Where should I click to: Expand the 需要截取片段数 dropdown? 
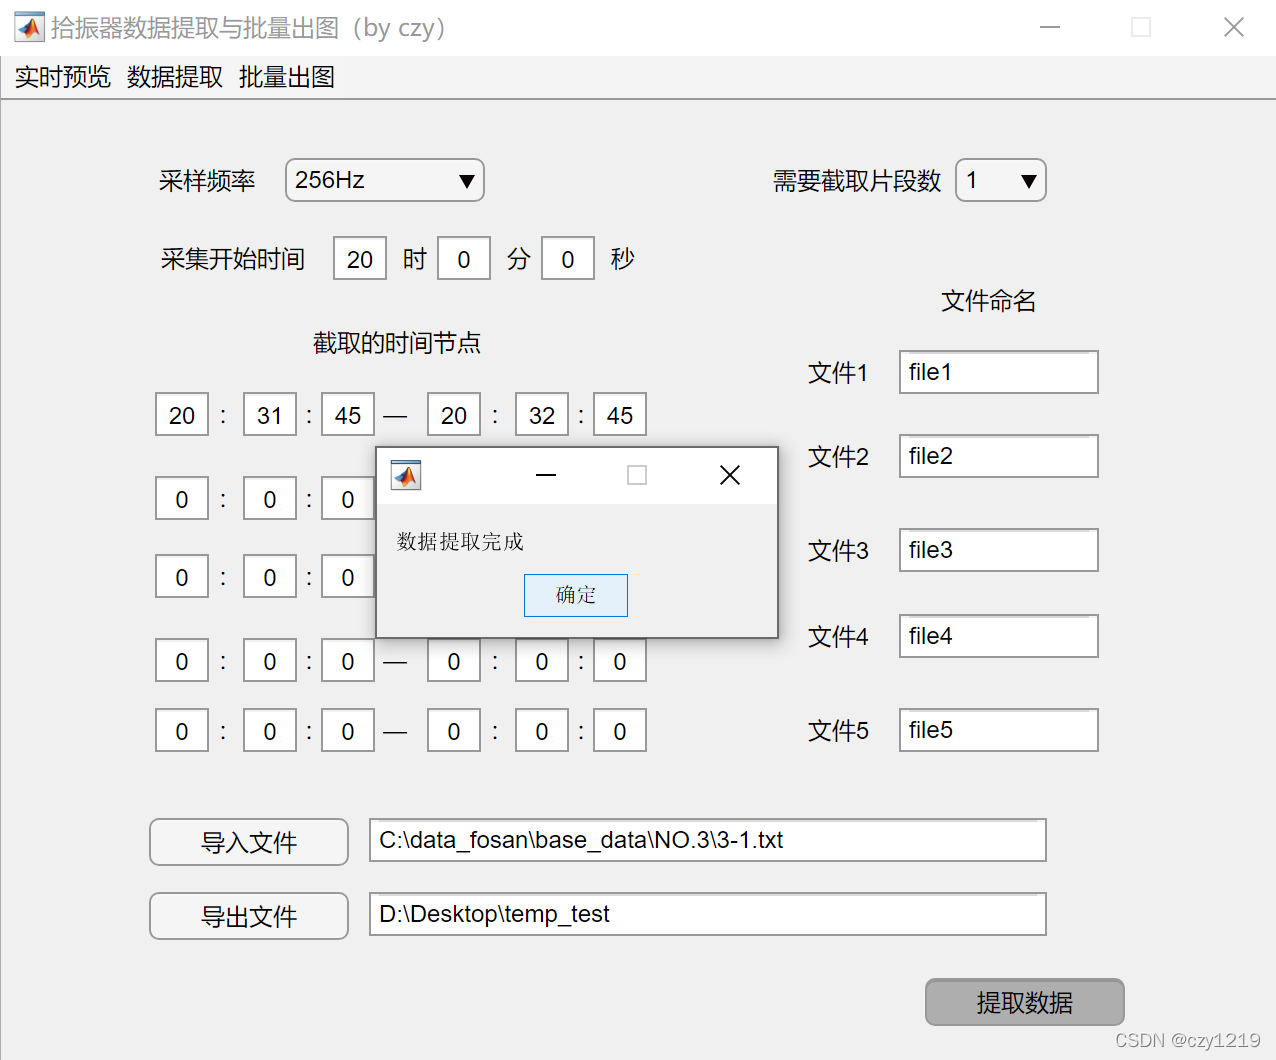[x=1001, y=181]
